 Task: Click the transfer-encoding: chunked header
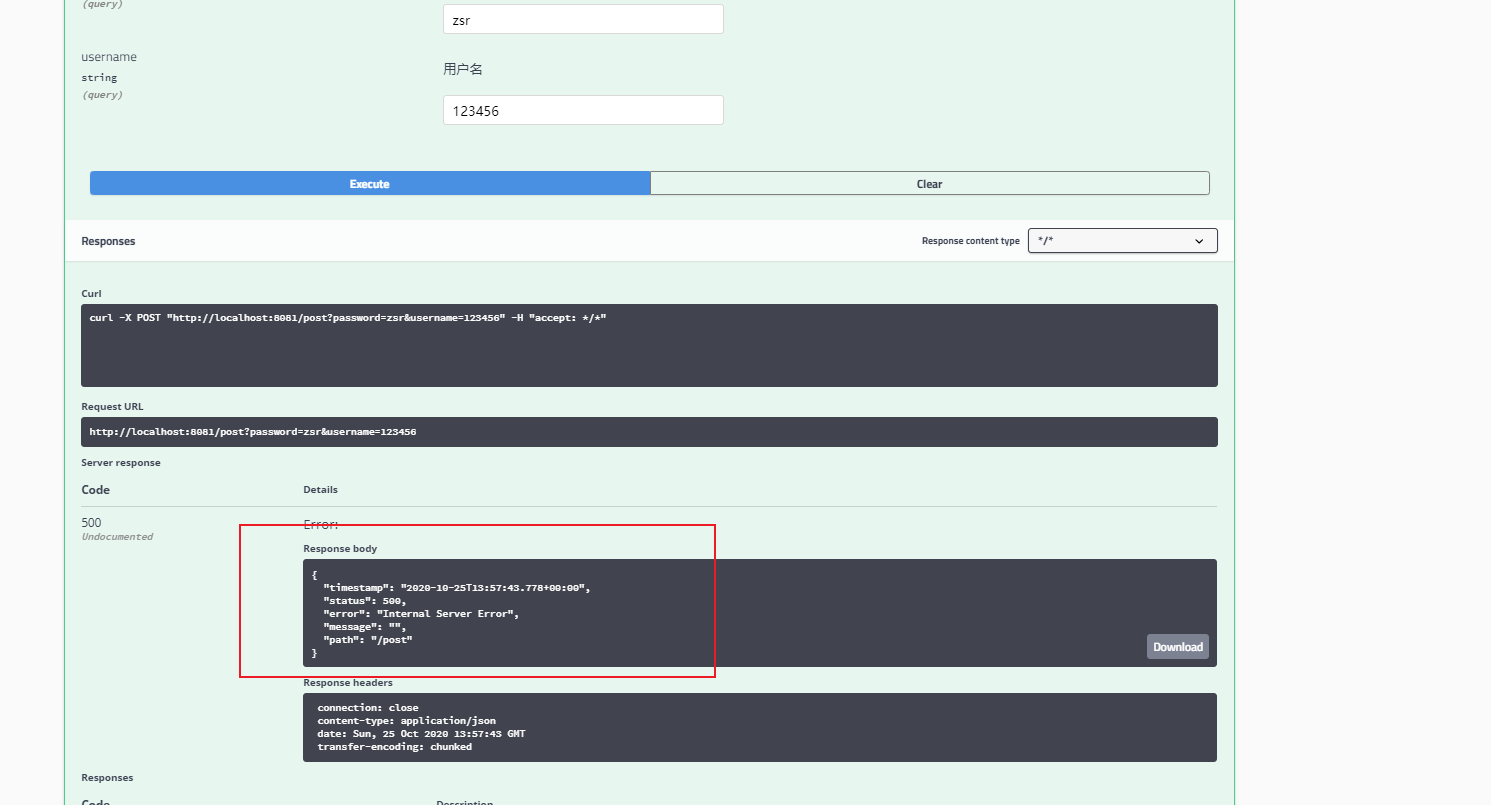394,746
